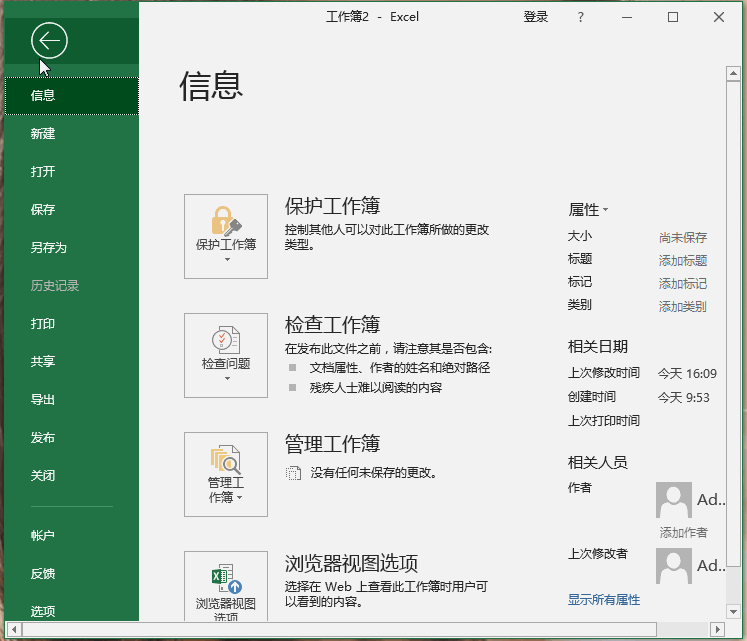Open the 保护工作簿 lock icon button
Image resolution: width=747 pixels, height=641 pixels.
pyautogui.click(x=226, y=236)
